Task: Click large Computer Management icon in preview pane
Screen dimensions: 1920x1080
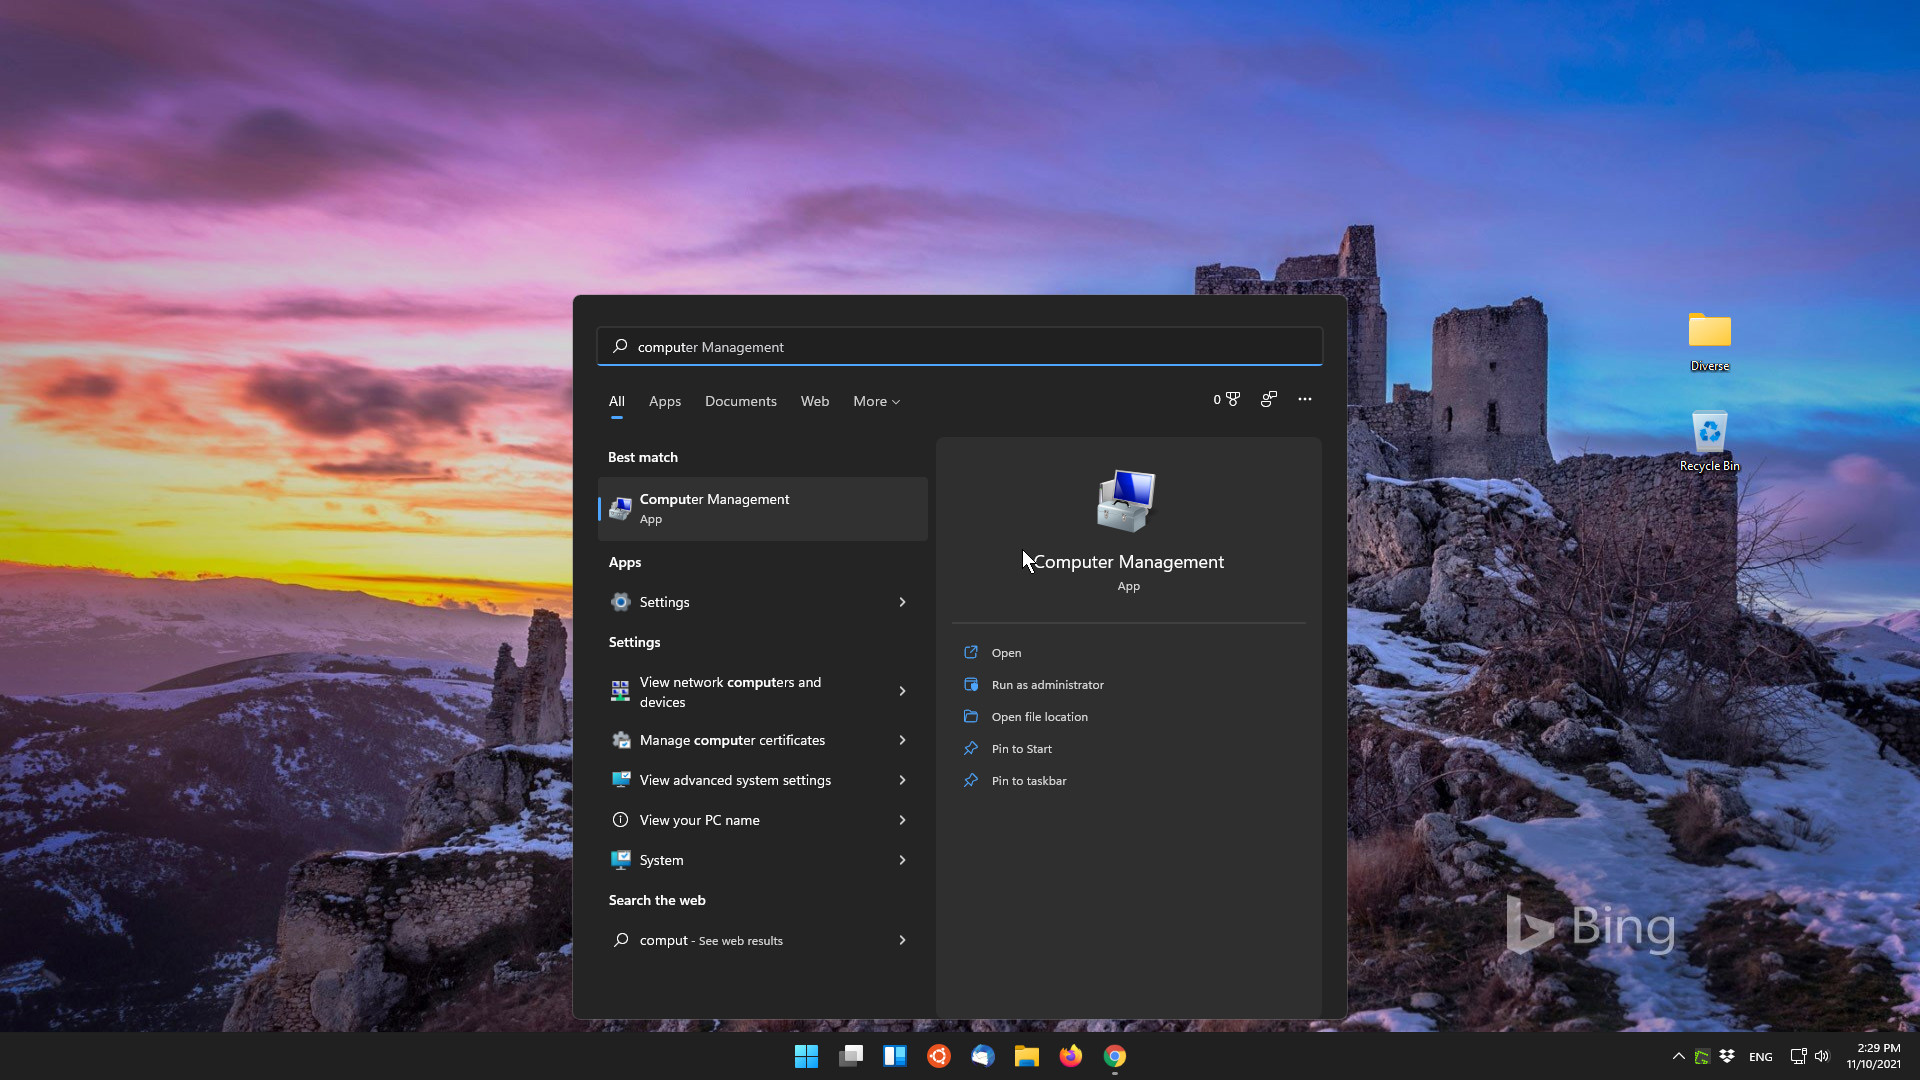Action: [1127, 500]
